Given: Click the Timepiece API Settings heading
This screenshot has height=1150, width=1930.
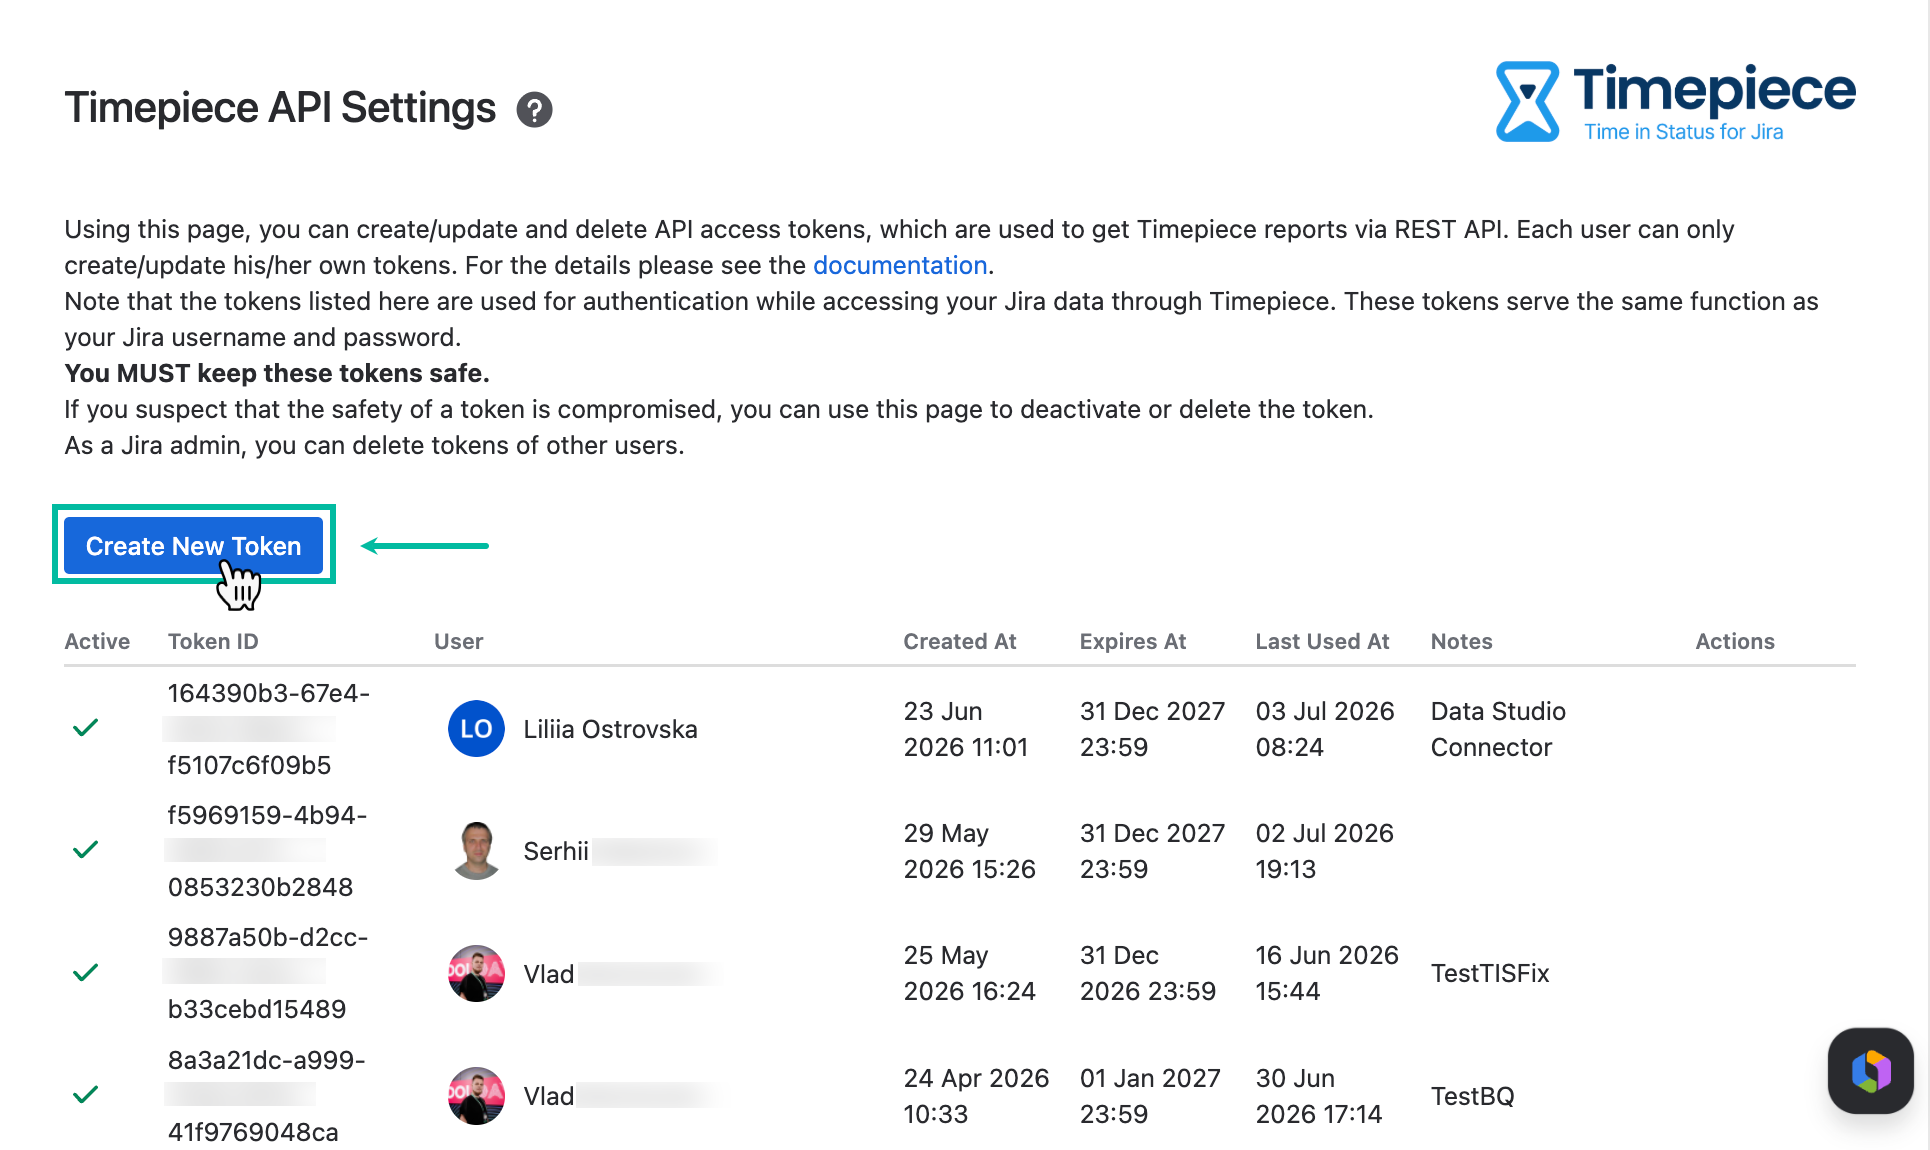Looking at the screenshot, I should pos(280,108).
